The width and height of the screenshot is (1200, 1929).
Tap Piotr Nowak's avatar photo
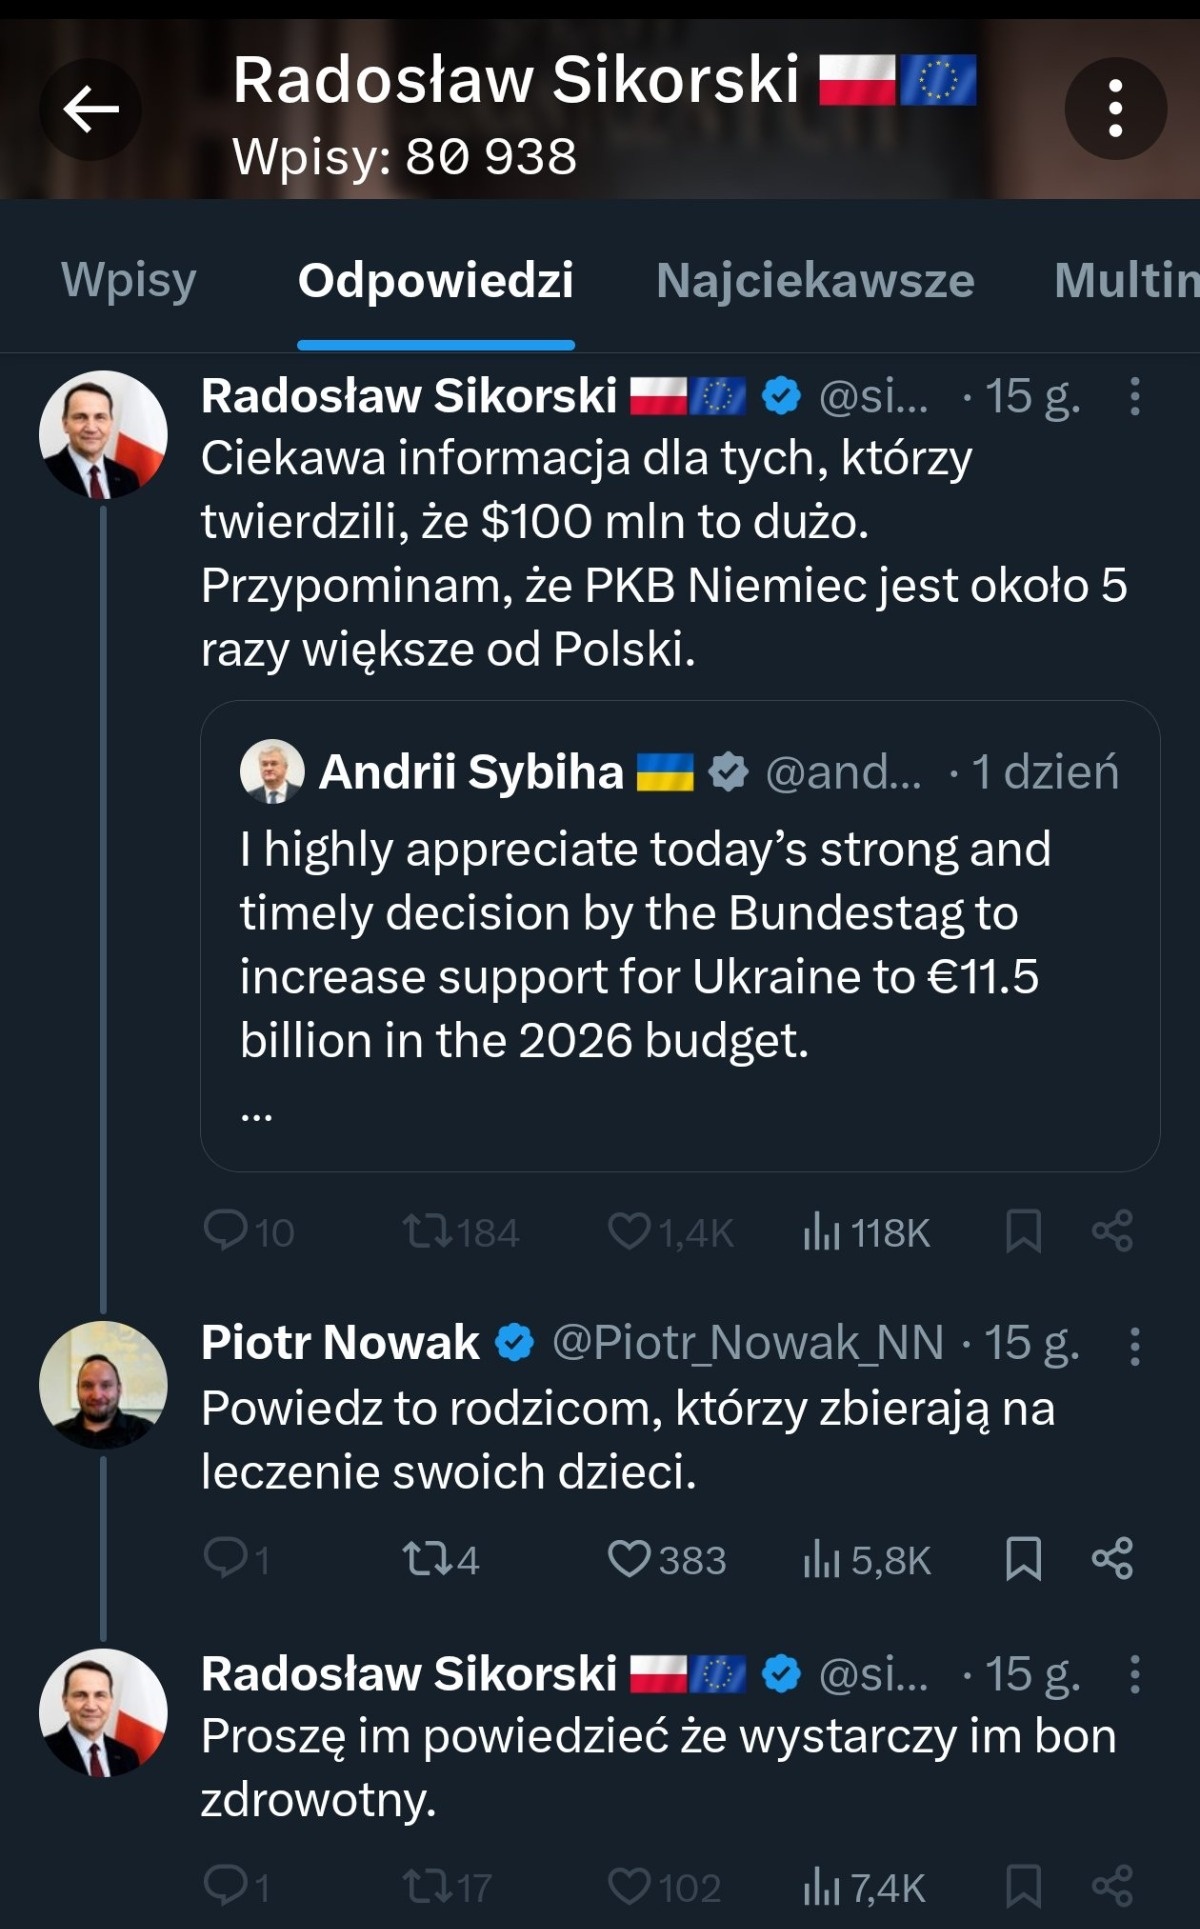103,1385
